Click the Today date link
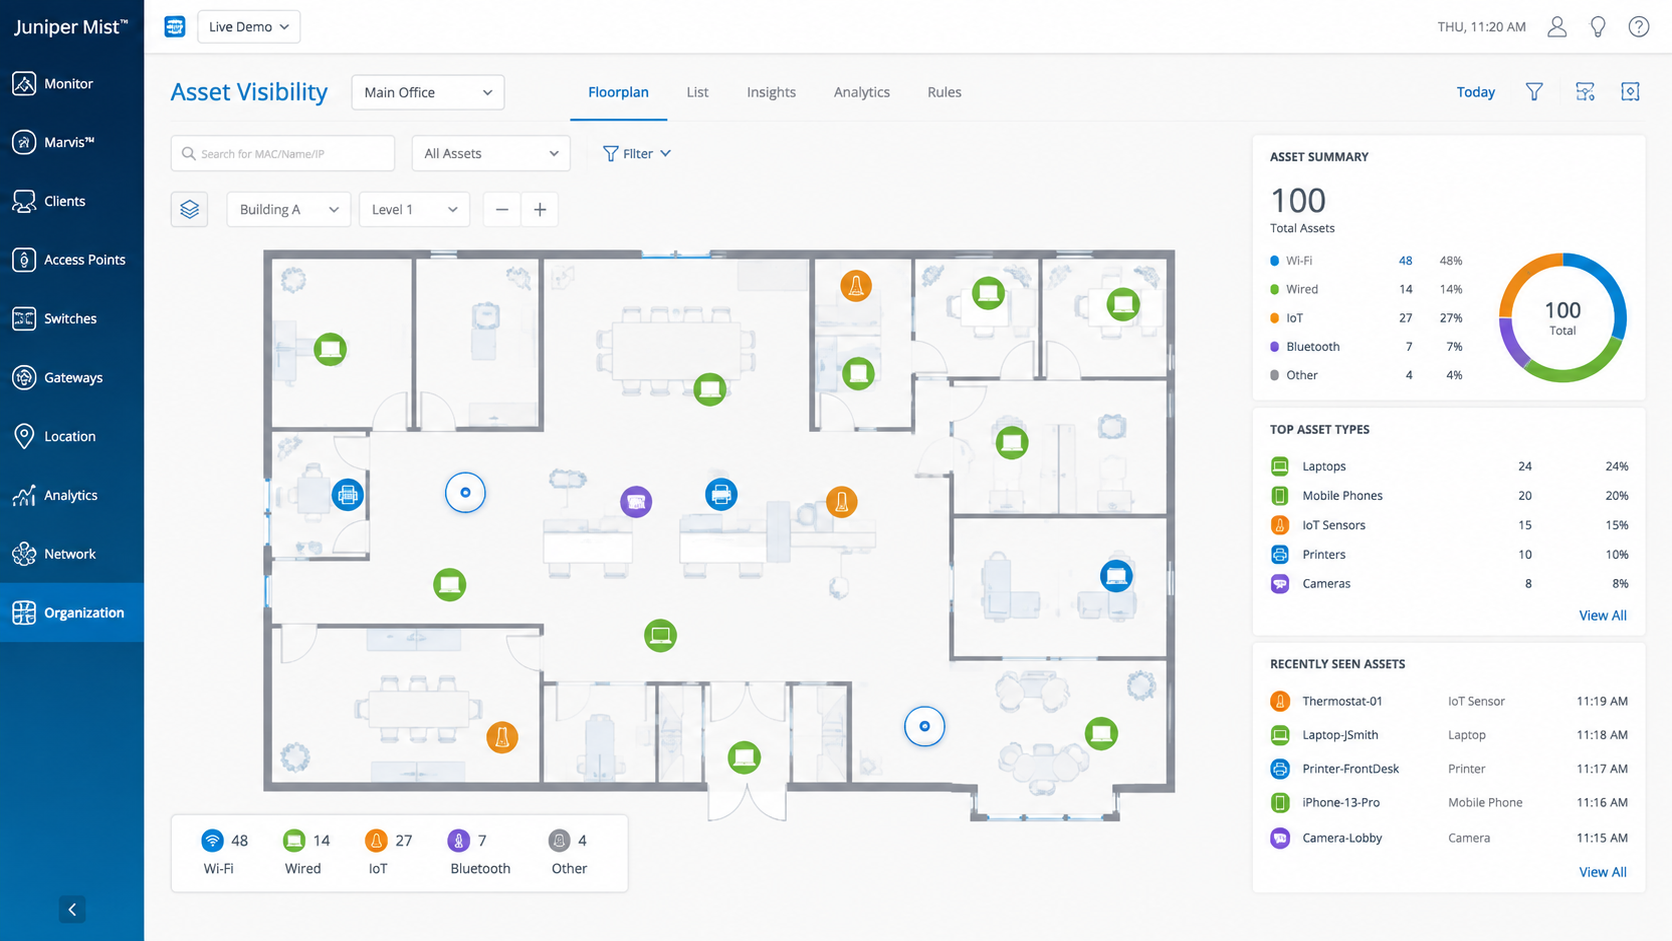Viewport: 1672px width, 941px height. (1476, 92)
